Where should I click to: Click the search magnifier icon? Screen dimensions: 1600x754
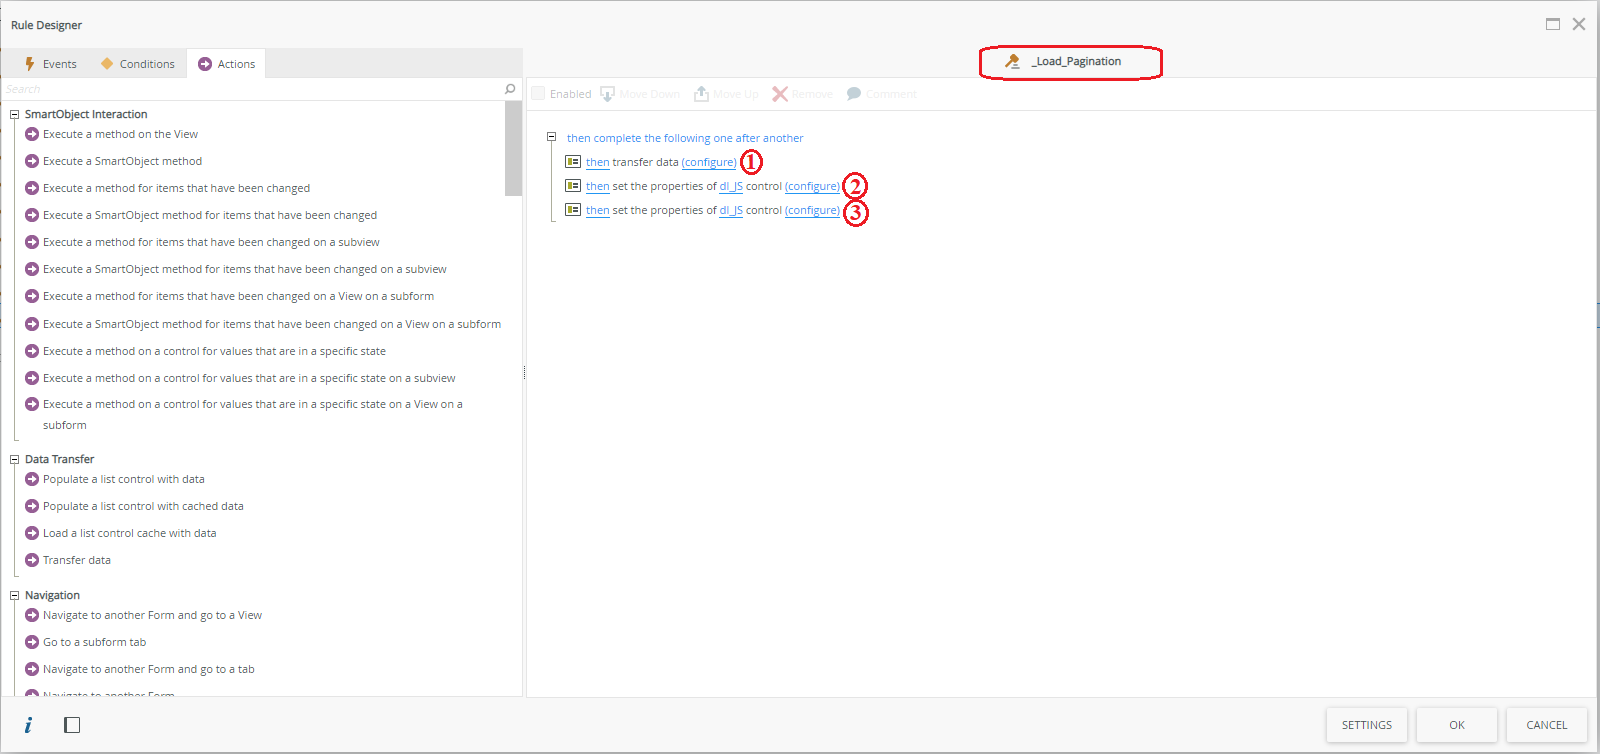click(x=510, y=89)
